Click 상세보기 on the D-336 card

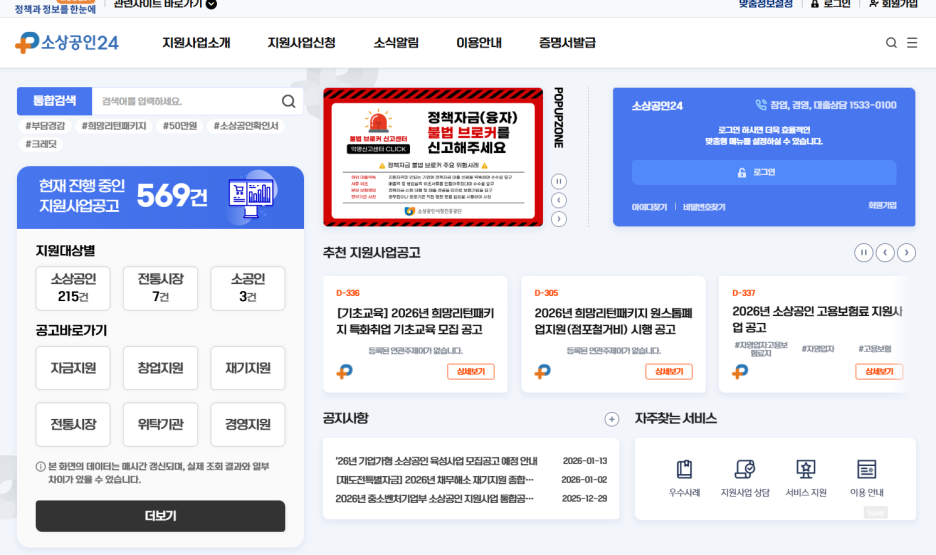pos(471,372)
